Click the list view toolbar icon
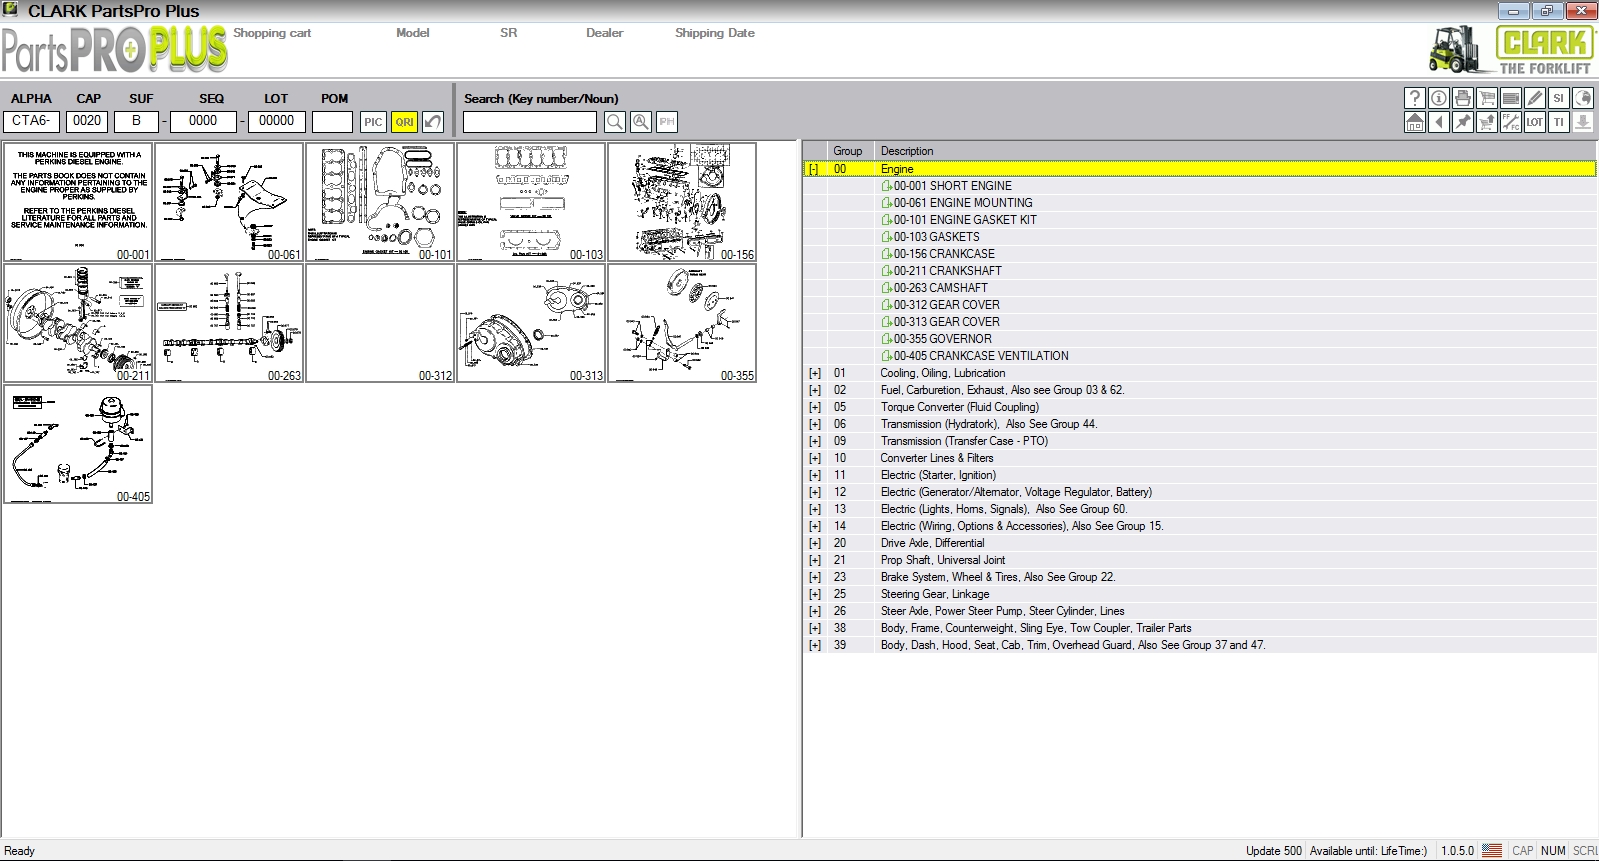Screen dimensions: 1599x861 tap(1510, 98)
